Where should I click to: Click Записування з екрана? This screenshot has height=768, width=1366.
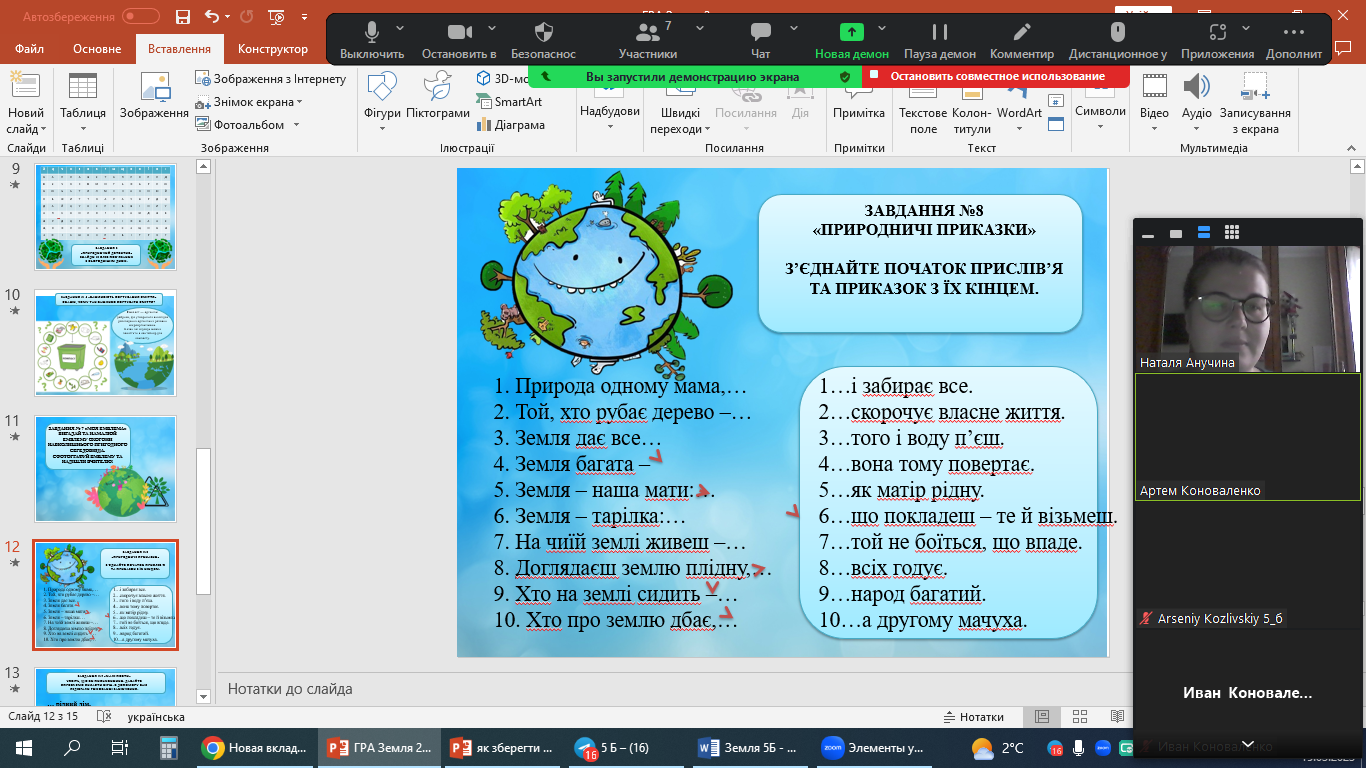click(1254, 105)
